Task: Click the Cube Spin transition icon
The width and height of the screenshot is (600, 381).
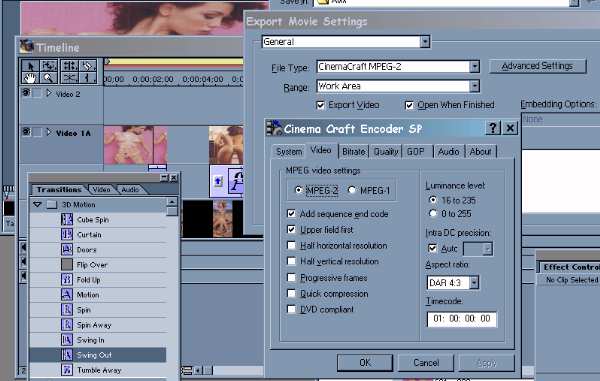Action: tap(67, 219)
